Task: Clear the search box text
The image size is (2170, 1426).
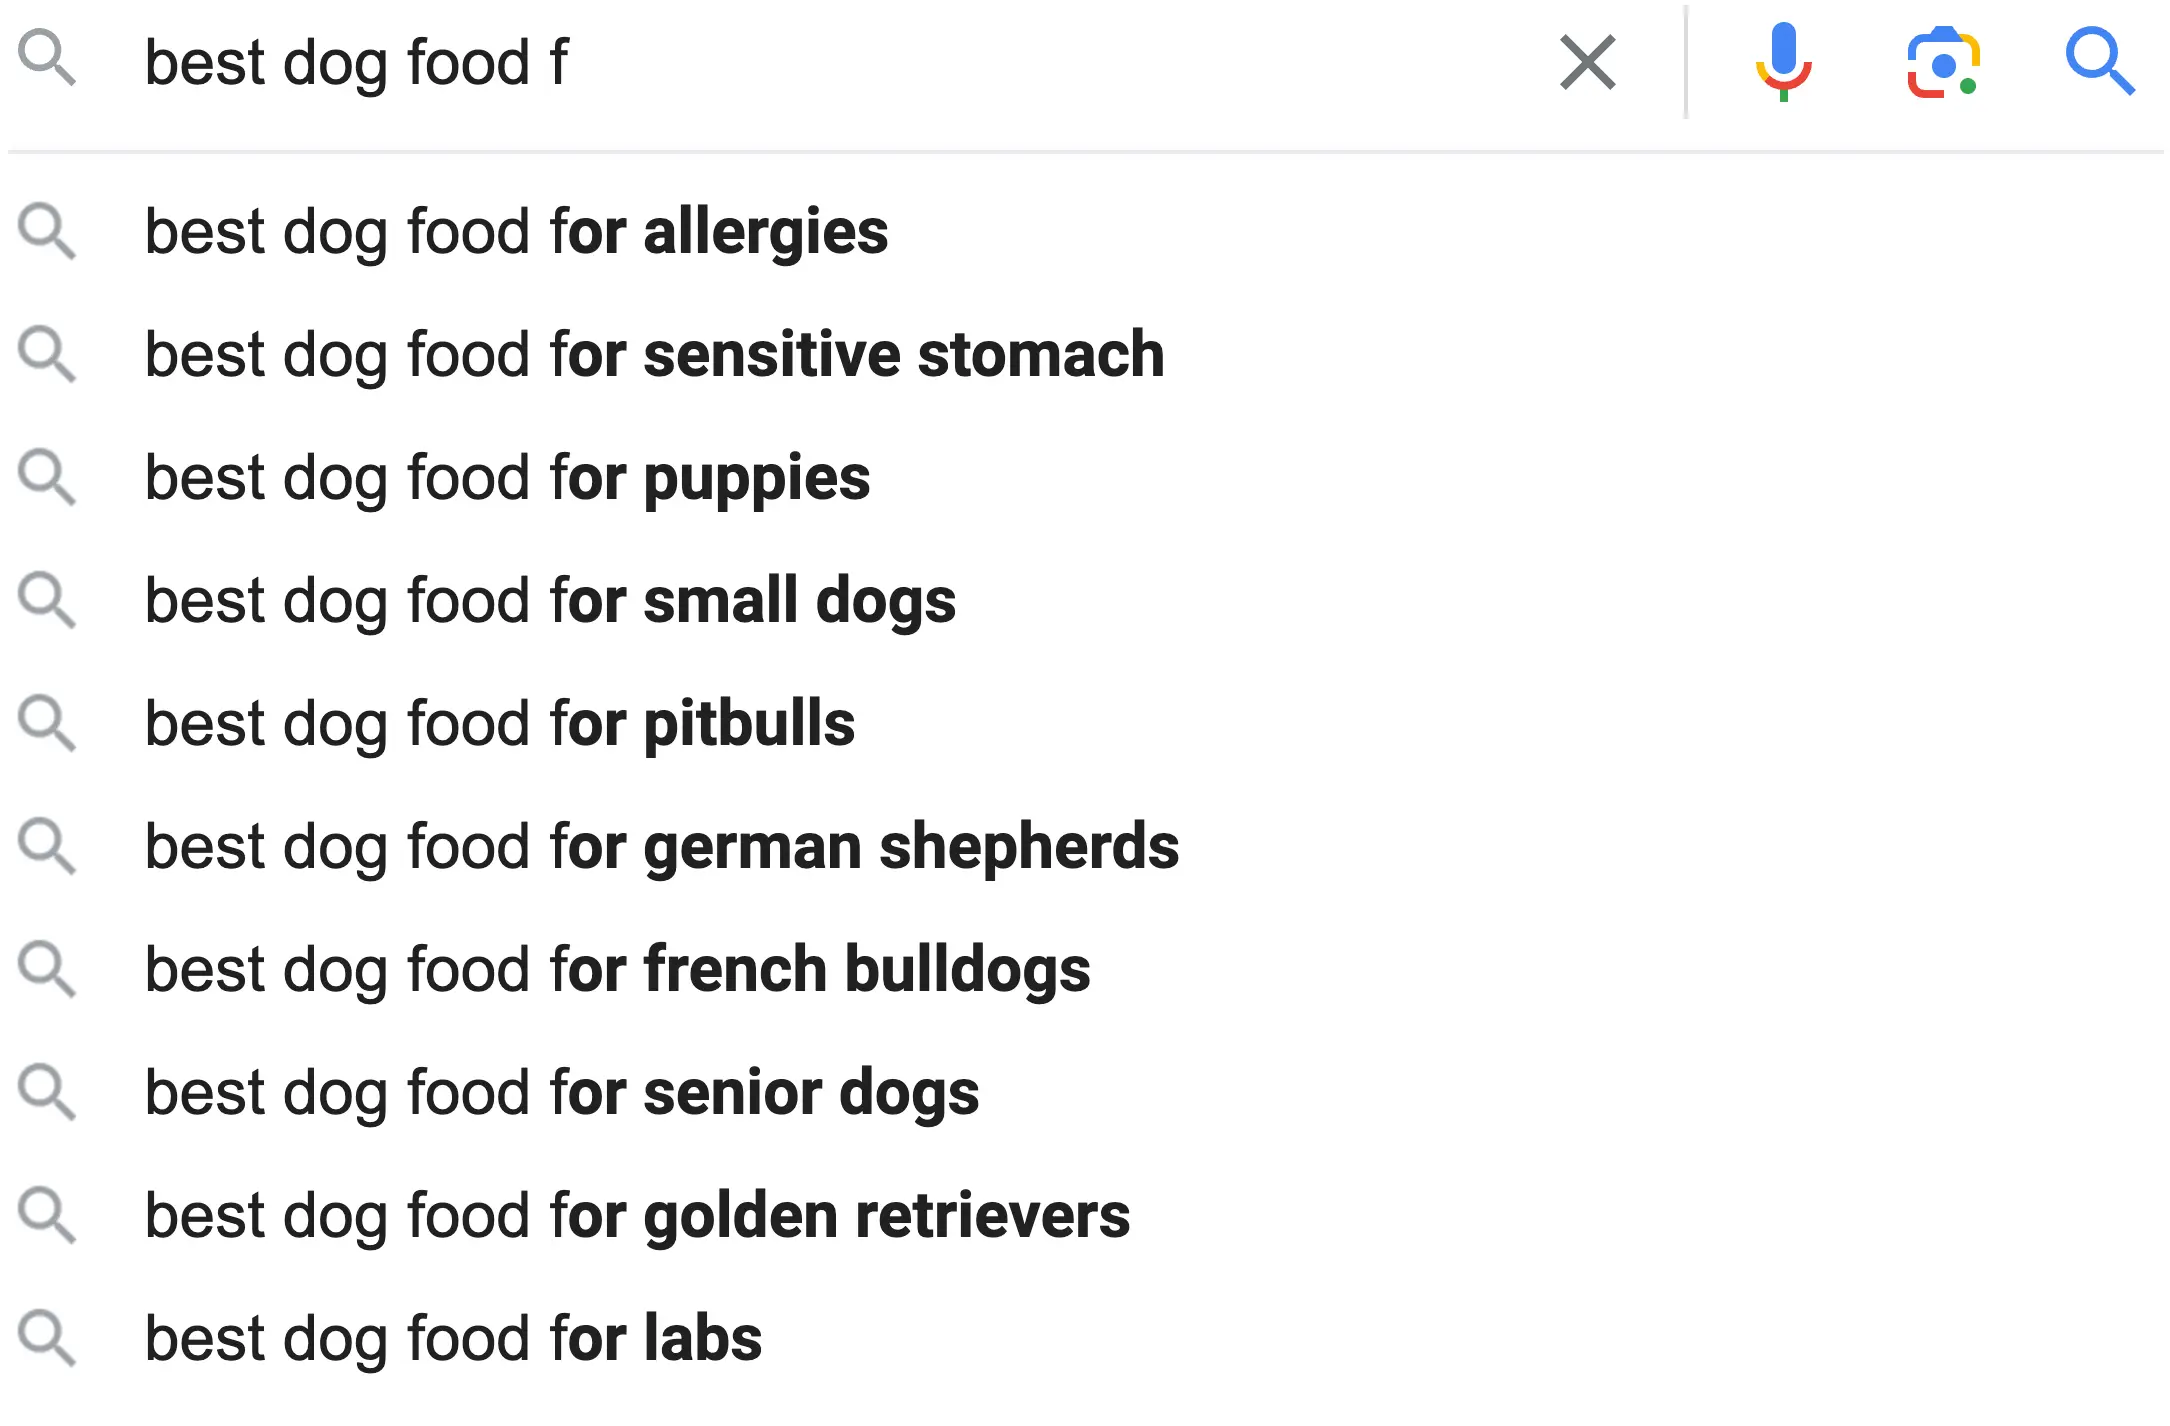Action: (x=1587, y=62)
